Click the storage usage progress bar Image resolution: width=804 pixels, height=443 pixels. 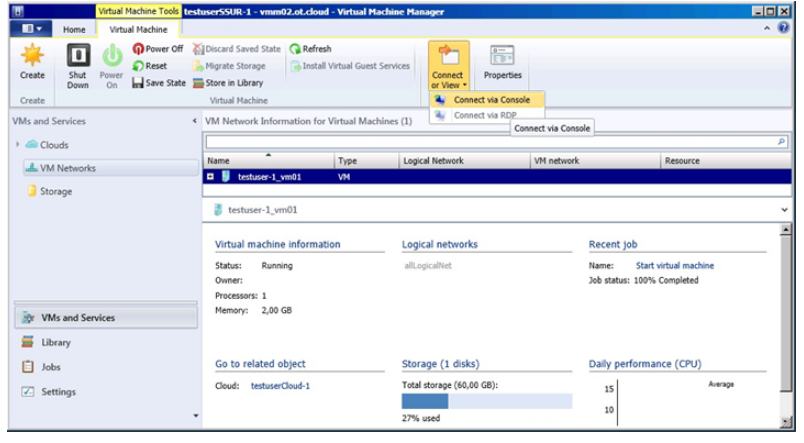tap(486, 401)
